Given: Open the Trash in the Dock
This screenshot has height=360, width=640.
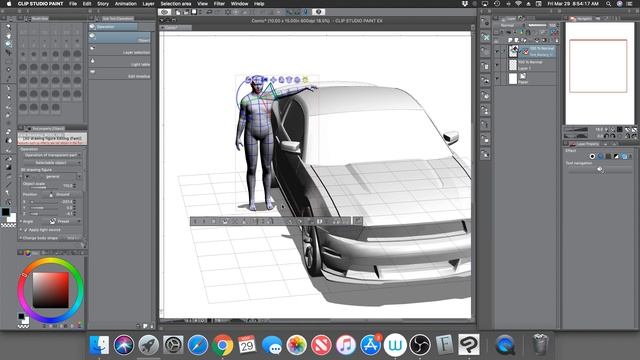Looking at the screenshot, I should [x=540, y=344].
